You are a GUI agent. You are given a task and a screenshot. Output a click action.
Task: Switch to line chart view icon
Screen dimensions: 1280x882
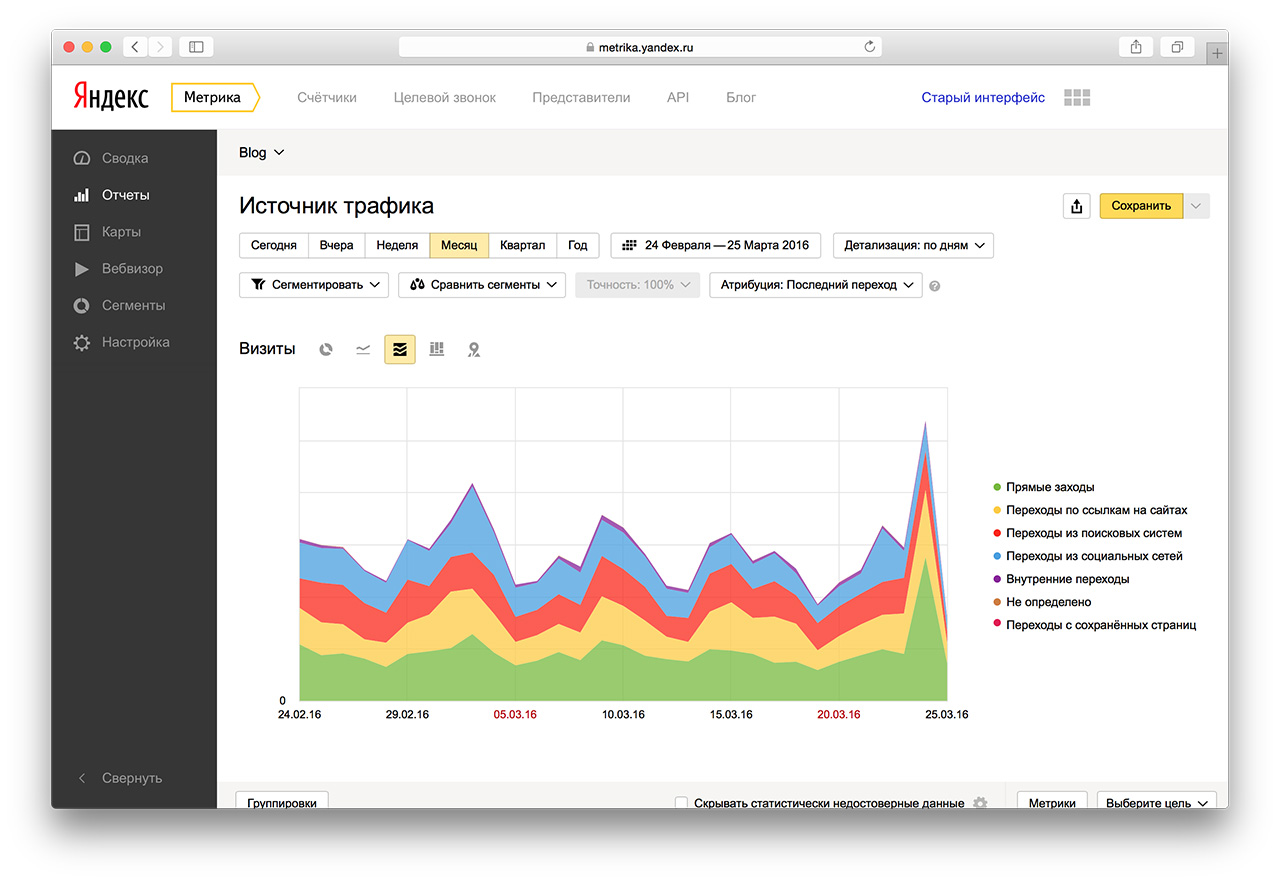click(x=363, y=349)
